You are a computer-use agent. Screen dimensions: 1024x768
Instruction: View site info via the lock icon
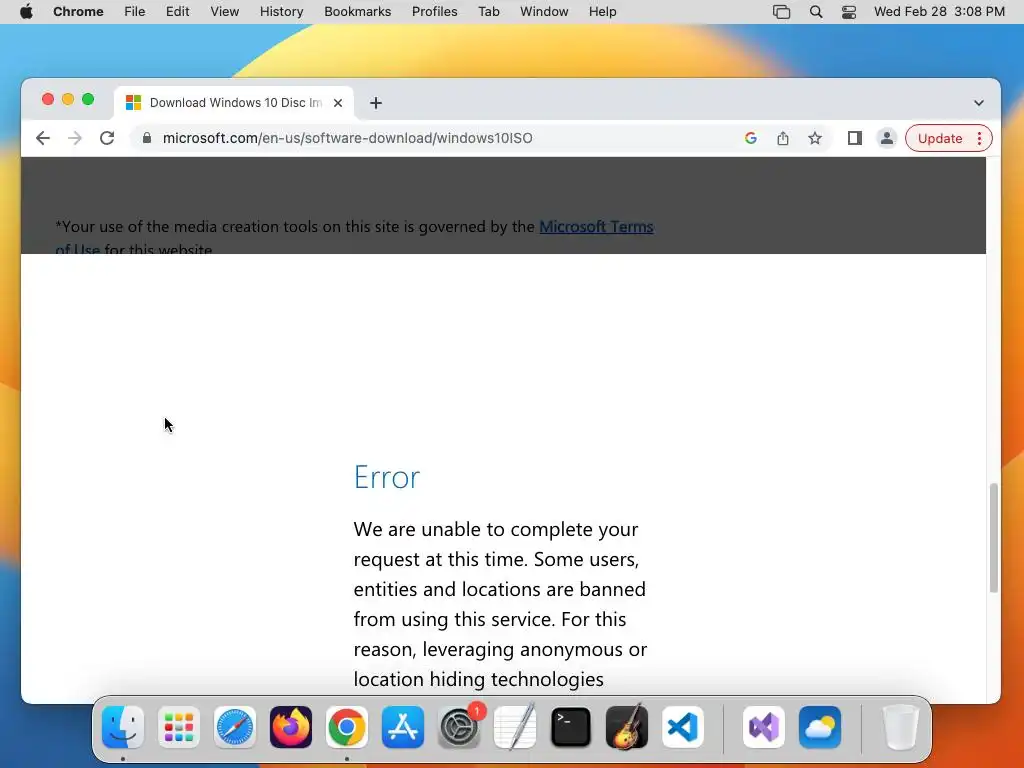pyautogui.click(x=147, y=138)
